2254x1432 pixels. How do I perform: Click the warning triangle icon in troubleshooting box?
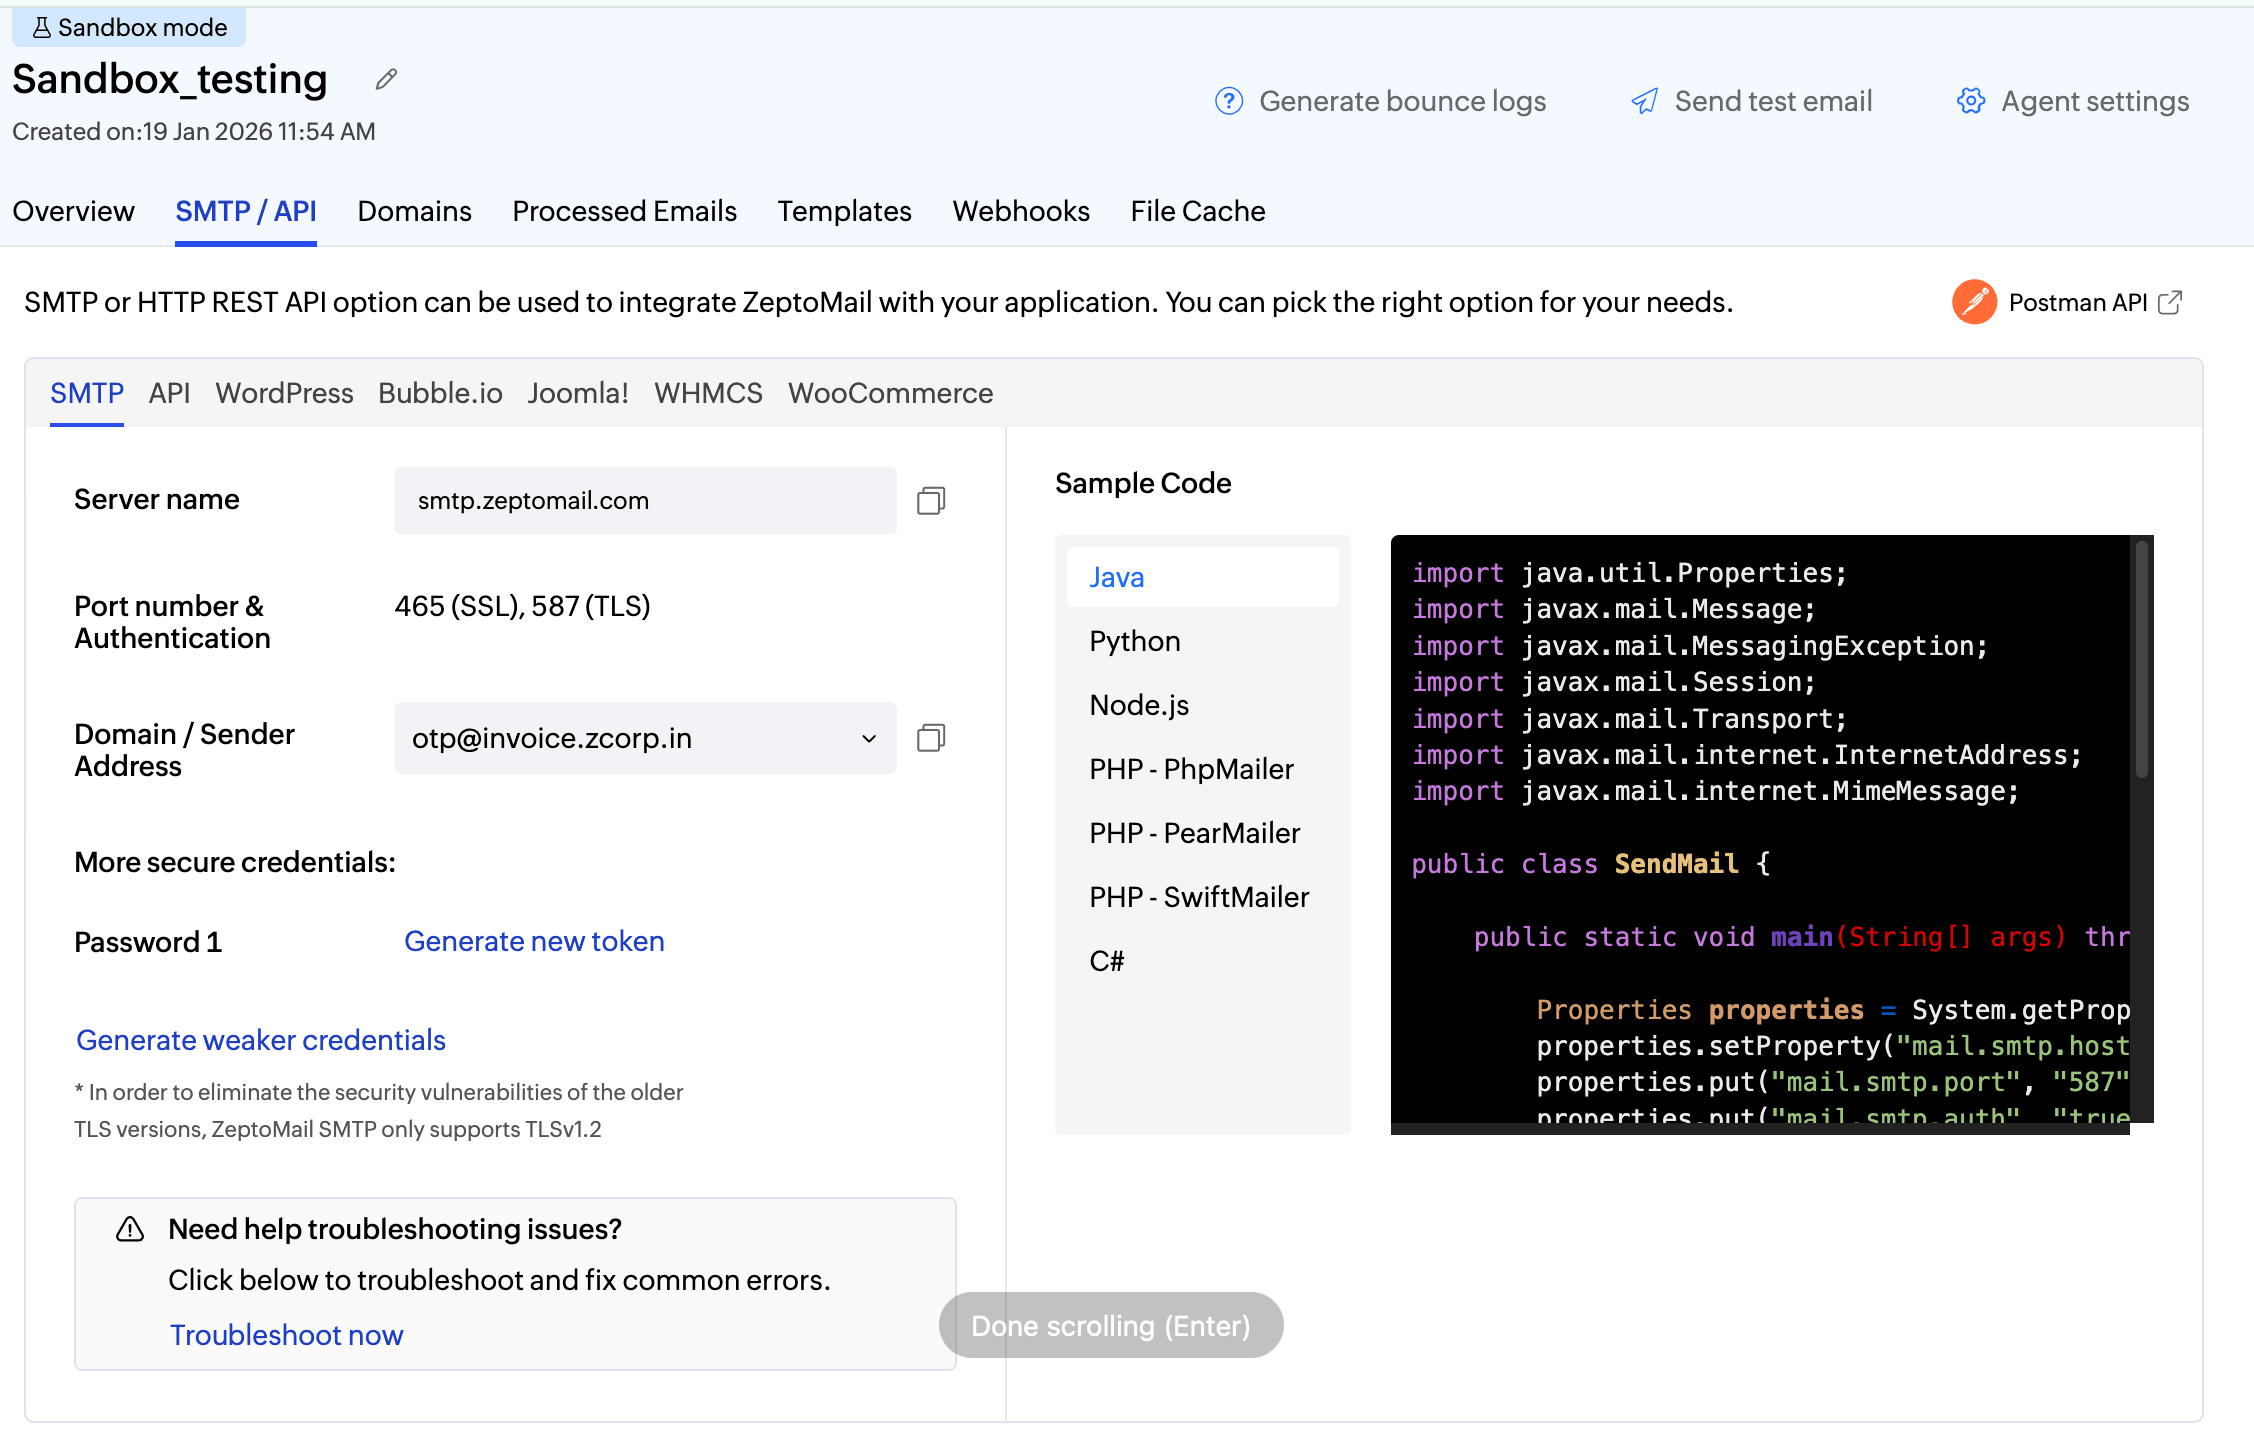[x=130, y=1228]
